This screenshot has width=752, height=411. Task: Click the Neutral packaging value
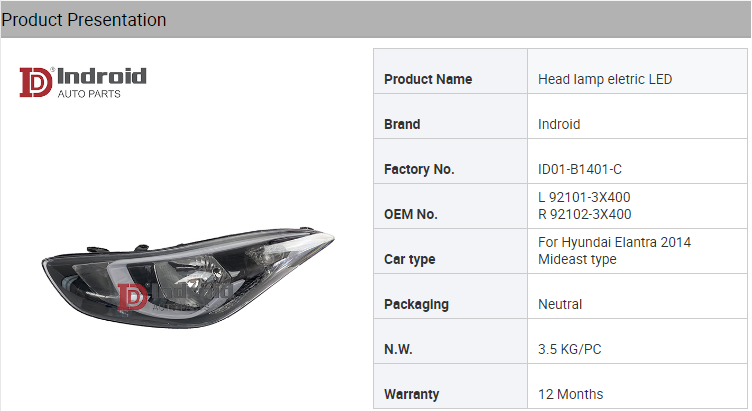point(560,304)
